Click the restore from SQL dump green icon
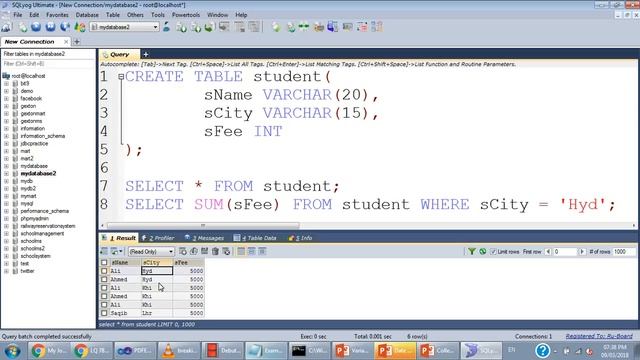640x360 pixels. tap(210, 27)
